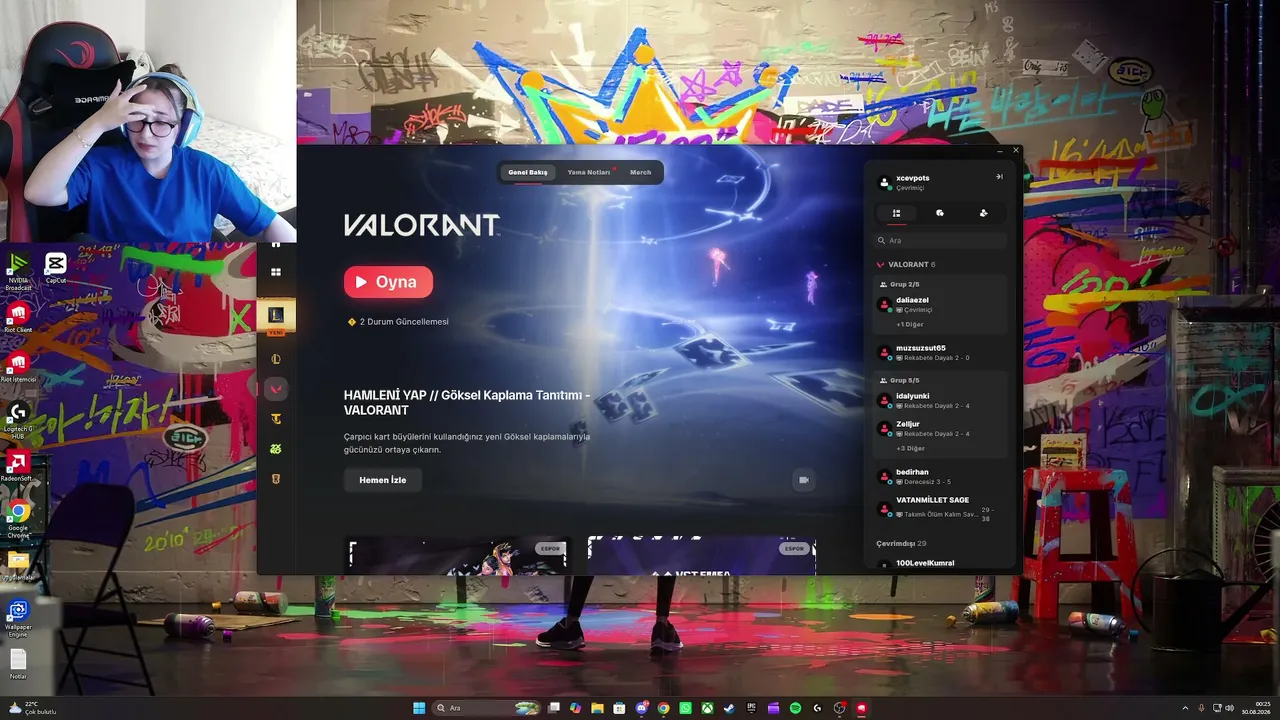
Task: Open the Wallpaper Engine desktop shortcut
Action: 18,619
